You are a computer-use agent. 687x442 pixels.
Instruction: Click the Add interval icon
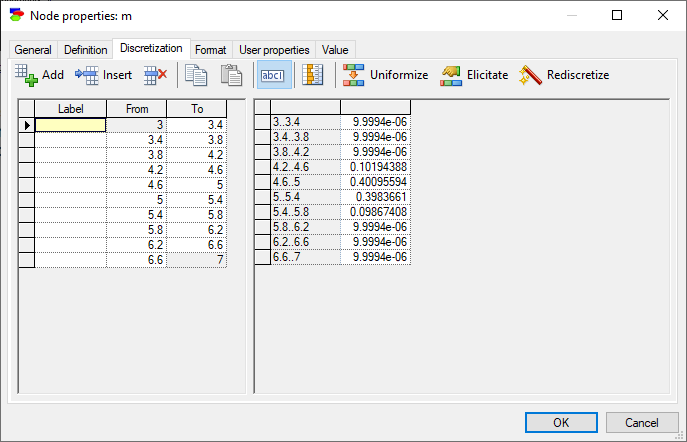(x=26, y=75)
